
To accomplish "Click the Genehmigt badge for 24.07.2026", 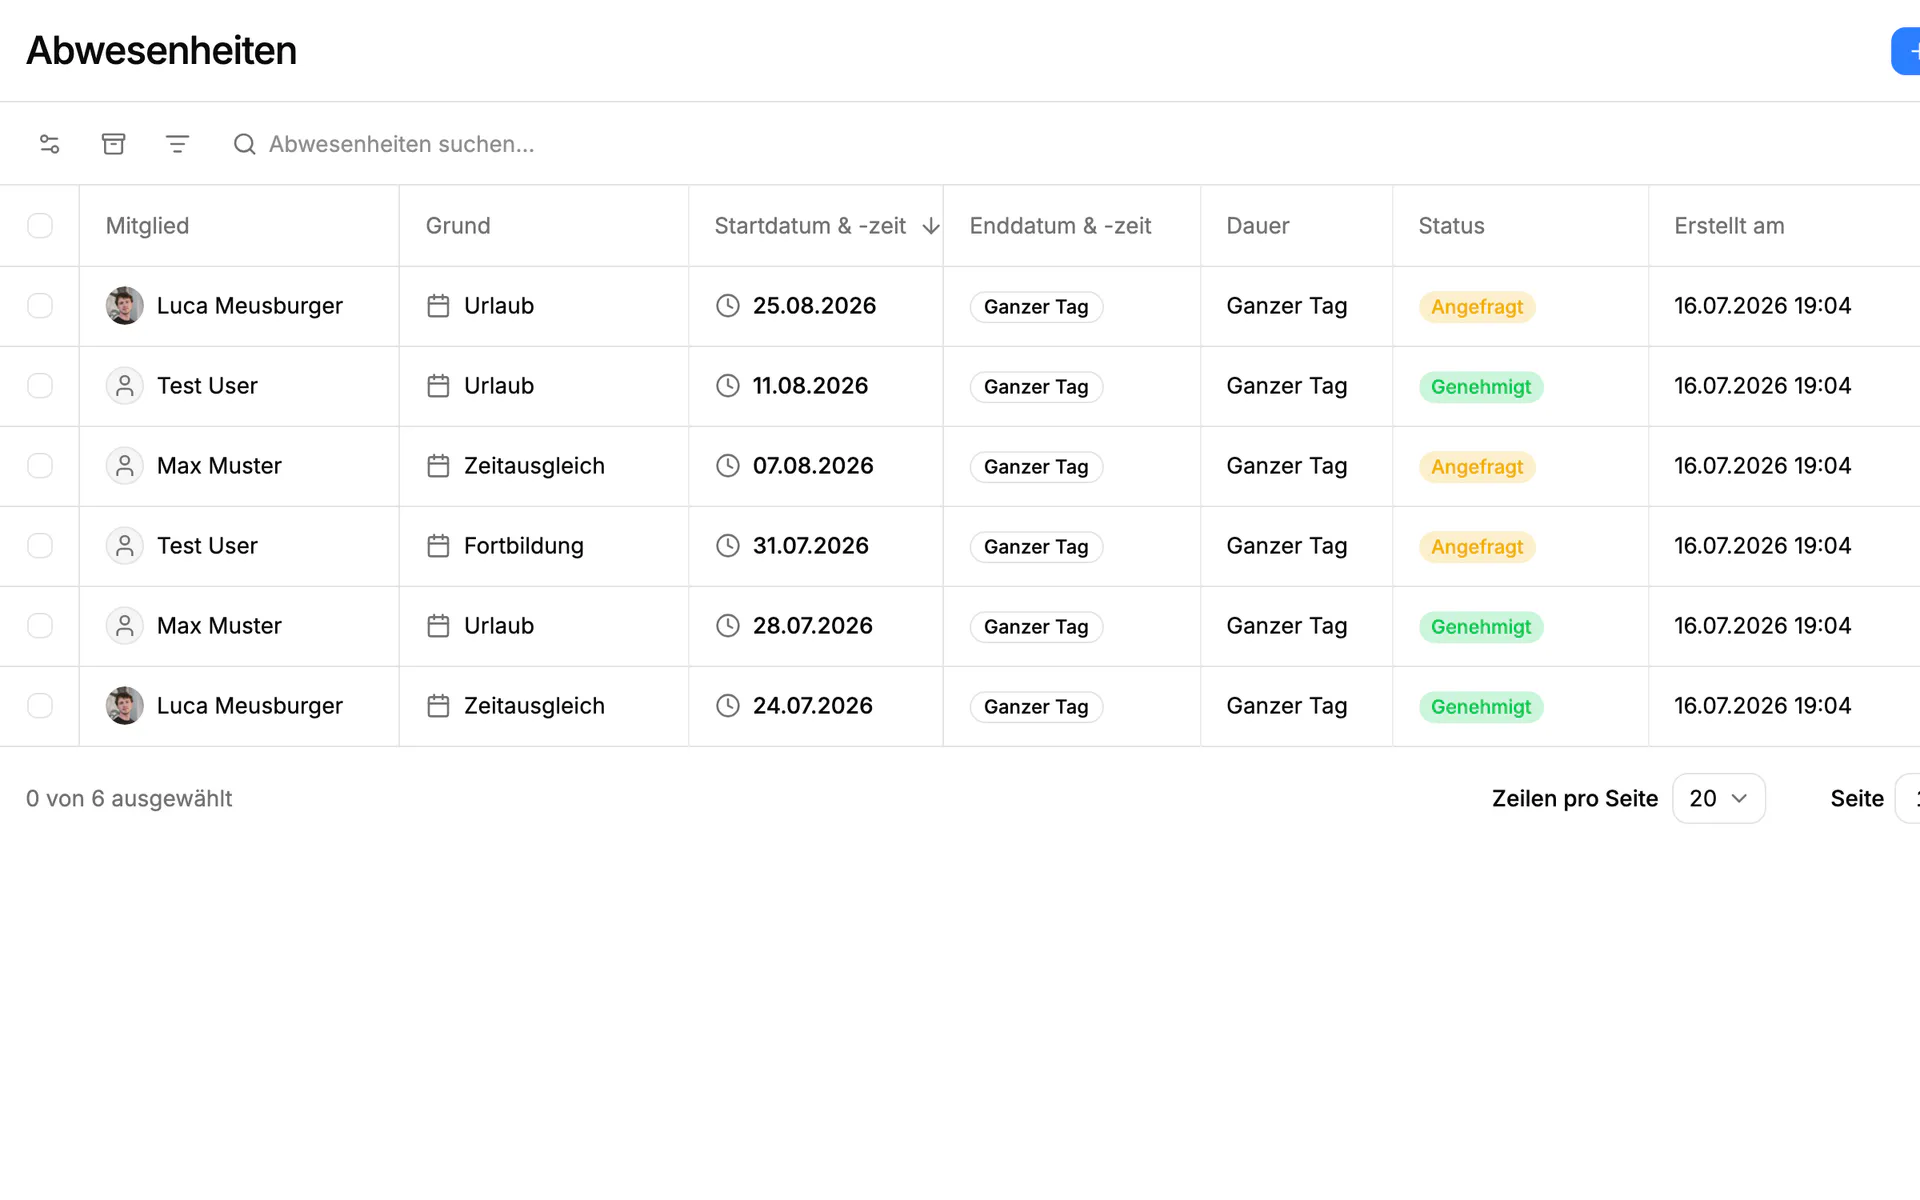I will pyautogui.click(x=1481, y=707).
